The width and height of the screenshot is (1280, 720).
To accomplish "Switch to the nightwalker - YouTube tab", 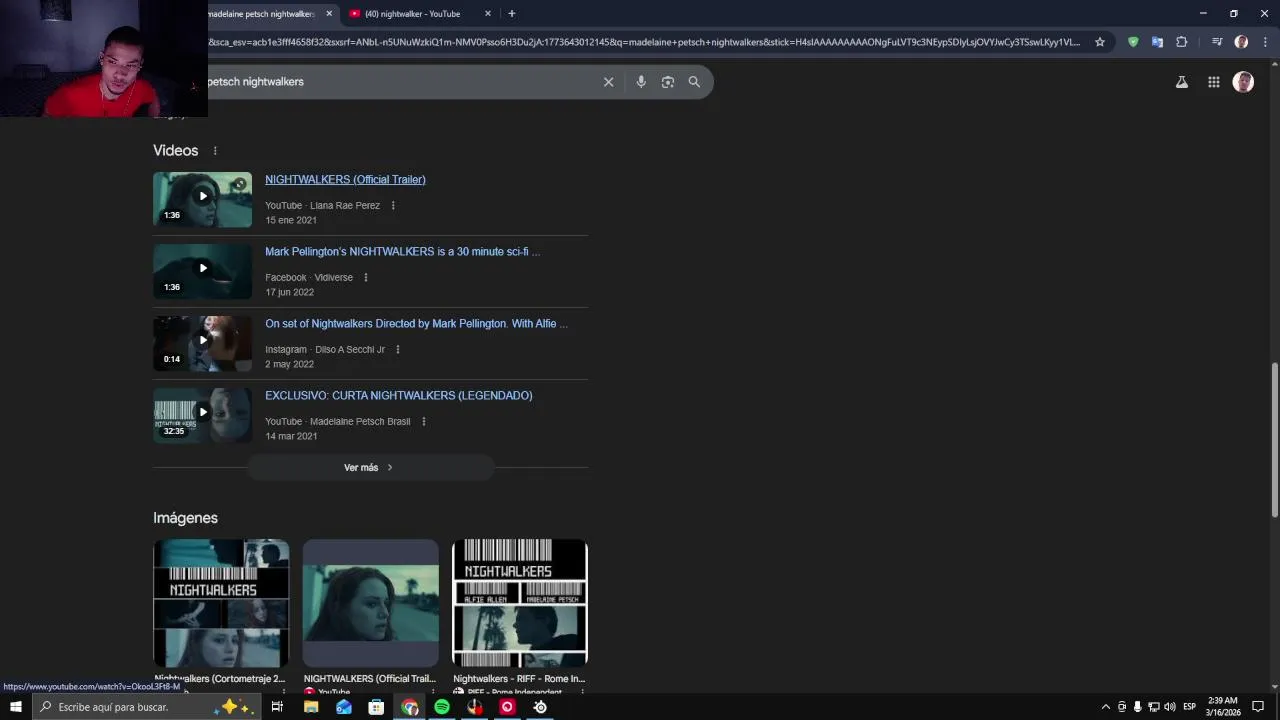I will tap(420, 14).
